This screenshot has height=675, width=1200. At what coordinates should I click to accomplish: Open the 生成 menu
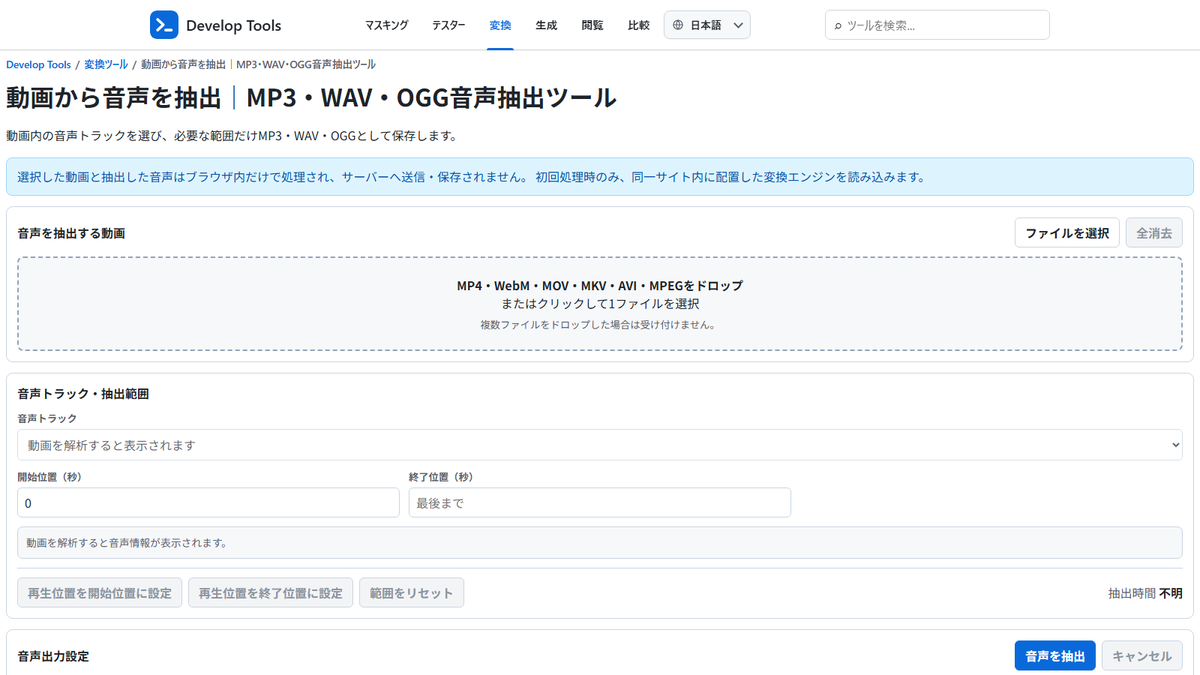[547, 25]
